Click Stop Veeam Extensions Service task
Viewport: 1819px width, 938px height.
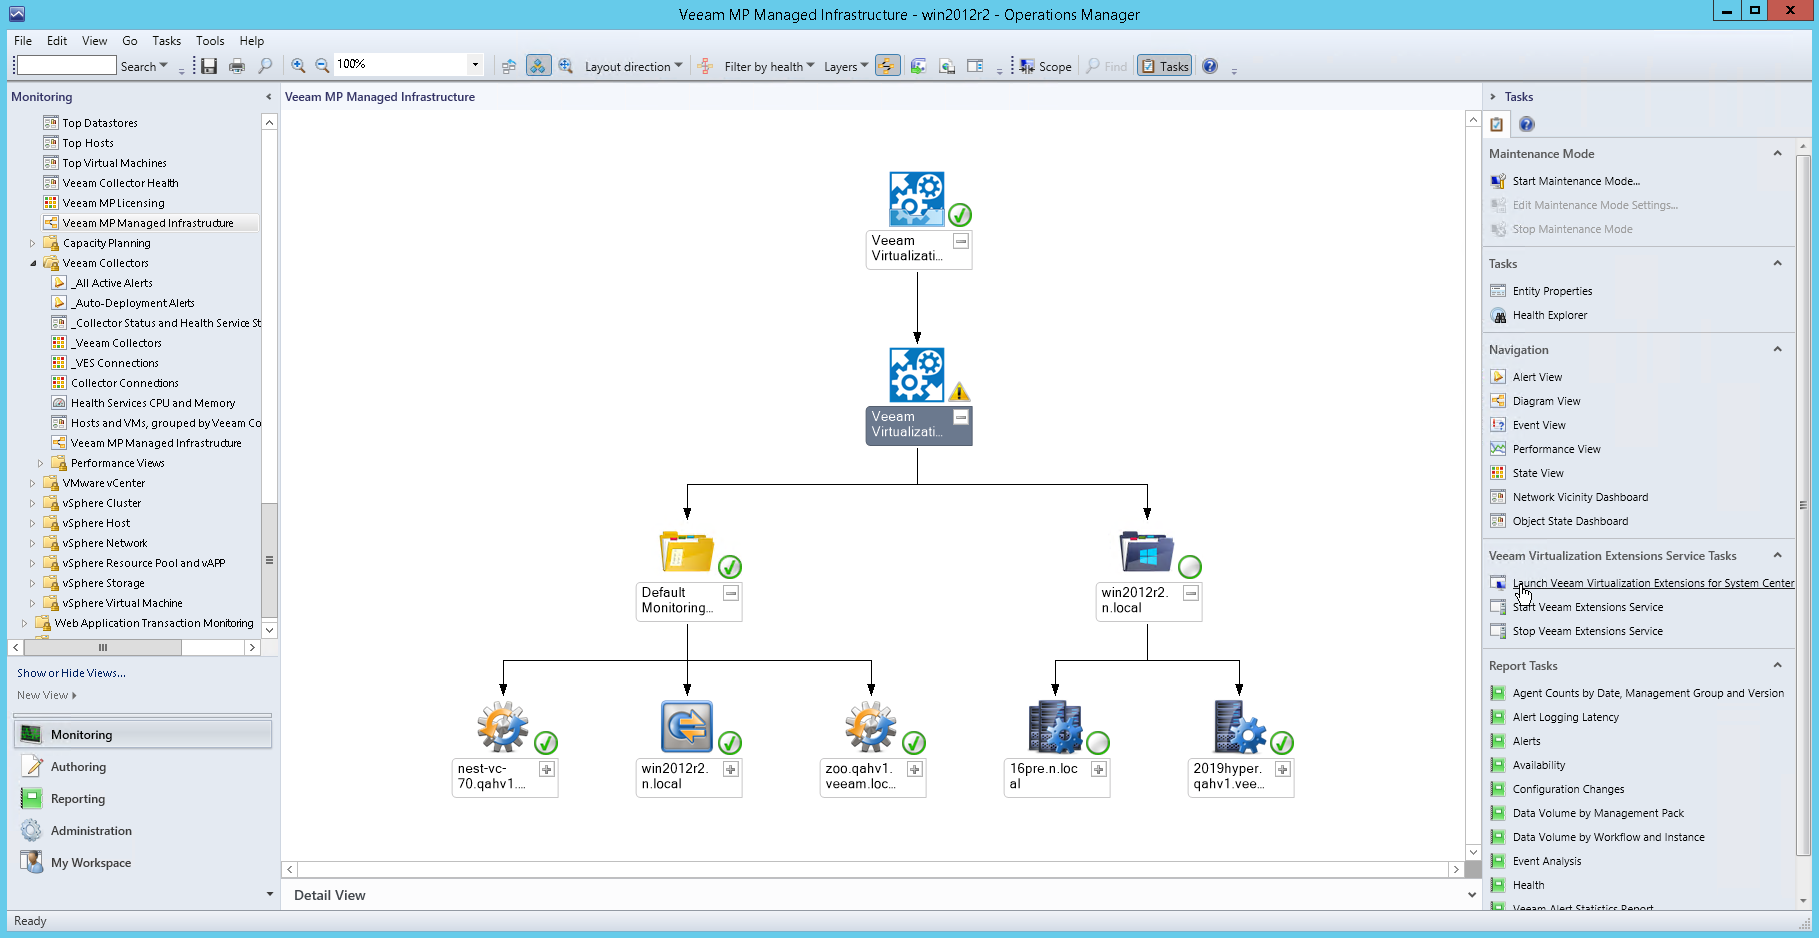pos(1587,631)
